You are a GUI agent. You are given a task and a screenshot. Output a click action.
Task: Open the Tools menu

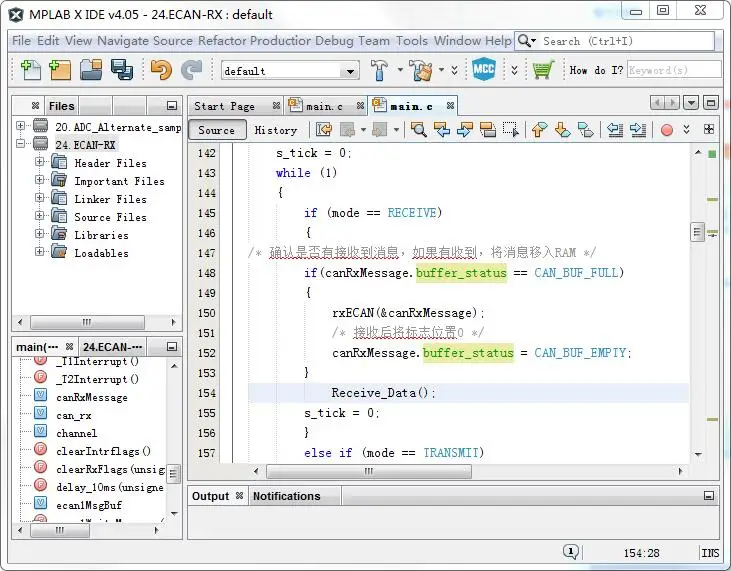(412, 41)
